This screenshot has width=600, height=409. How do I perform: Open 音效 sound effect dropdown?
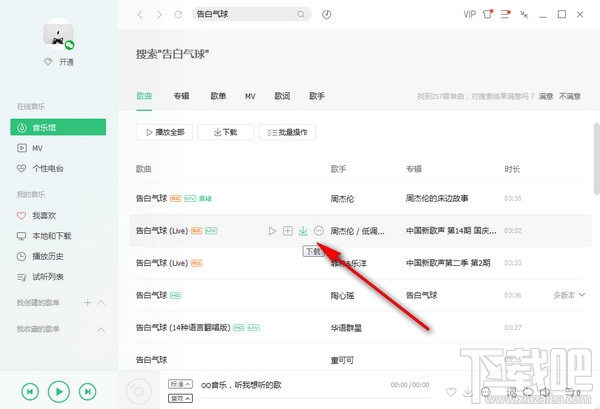180,398
